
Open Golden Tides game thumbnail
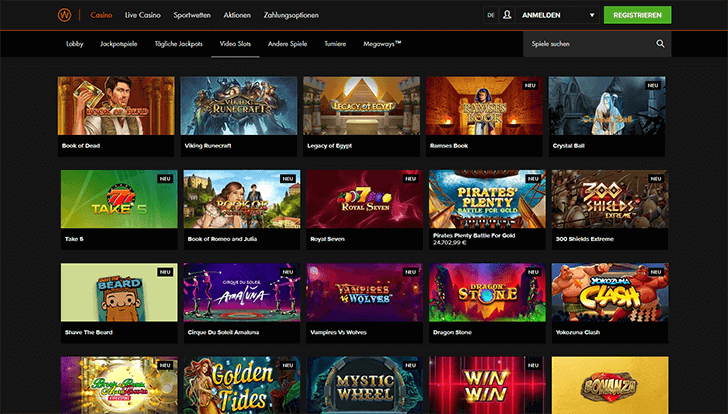(x=242, y=385)
